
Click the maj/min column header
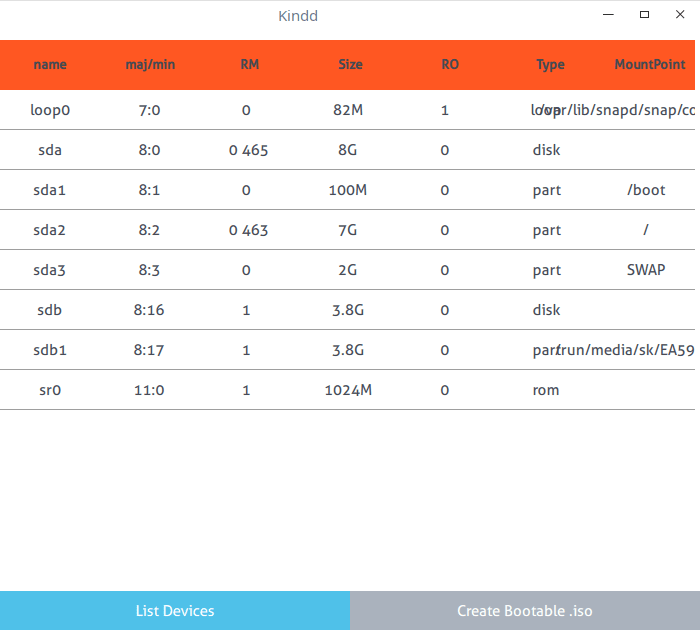tap(150, 65)
